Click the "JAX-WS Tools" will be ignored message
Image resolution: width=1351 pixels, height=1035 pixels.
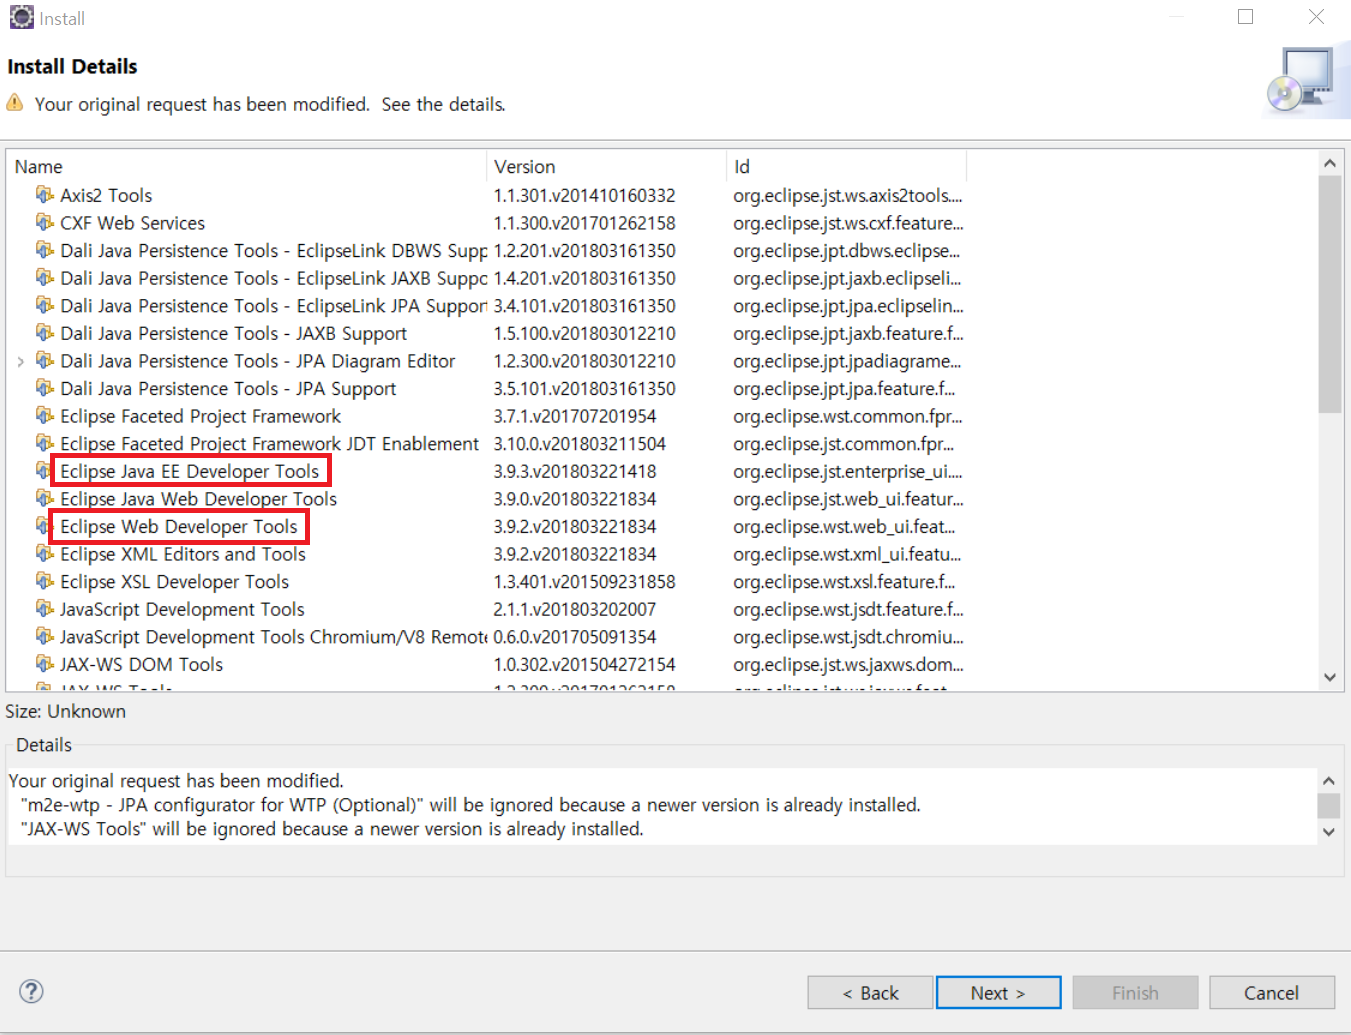point(332,829)
